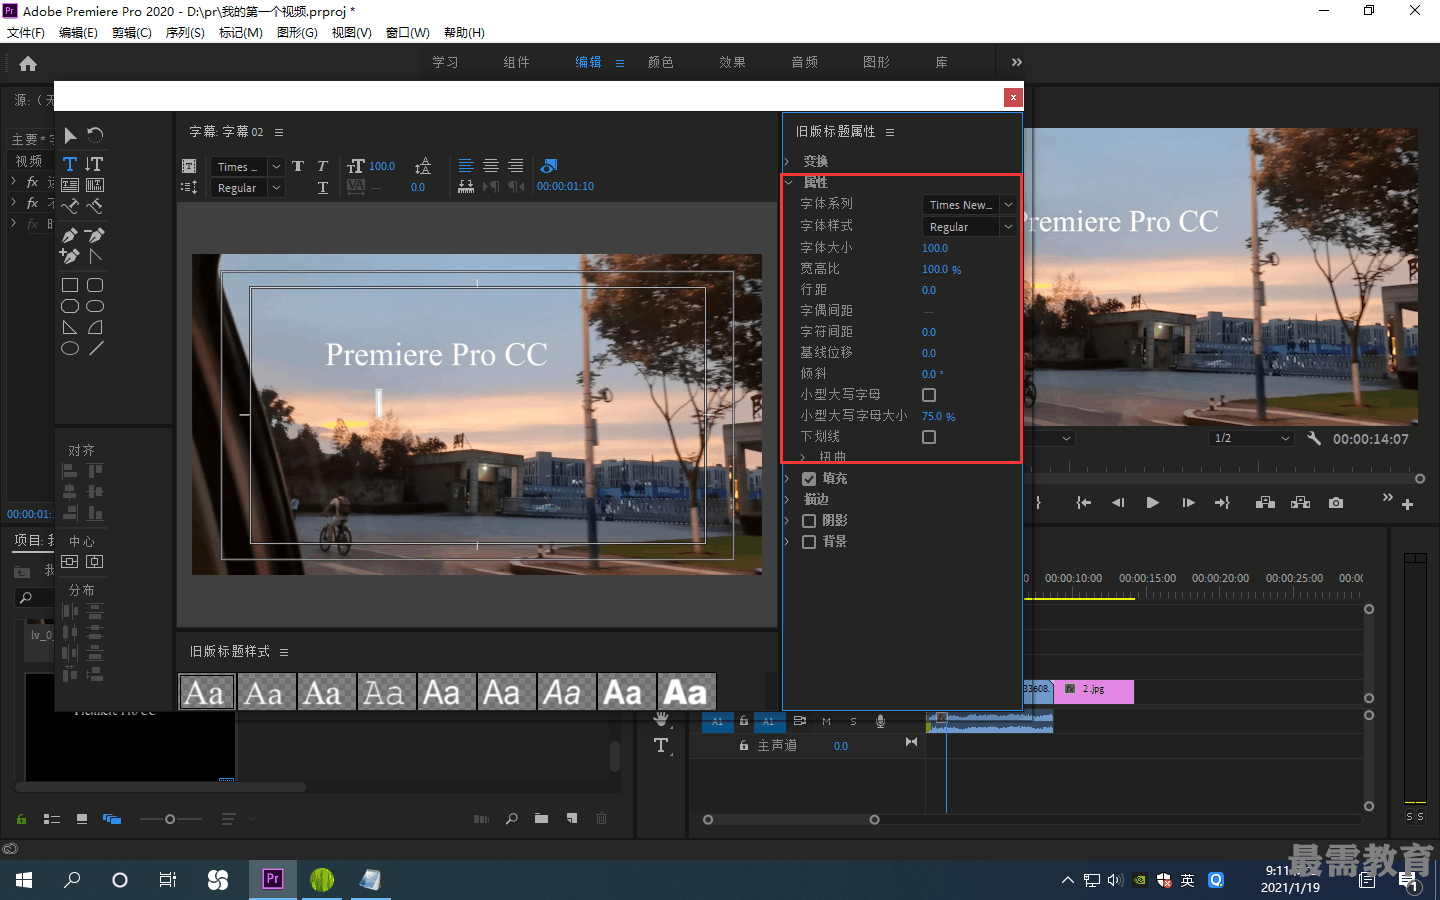Image resolution: width=1440 pixels, height=900 pixels.
Task: Select the Vertical Area Type tool
Action: click(95, 185)
